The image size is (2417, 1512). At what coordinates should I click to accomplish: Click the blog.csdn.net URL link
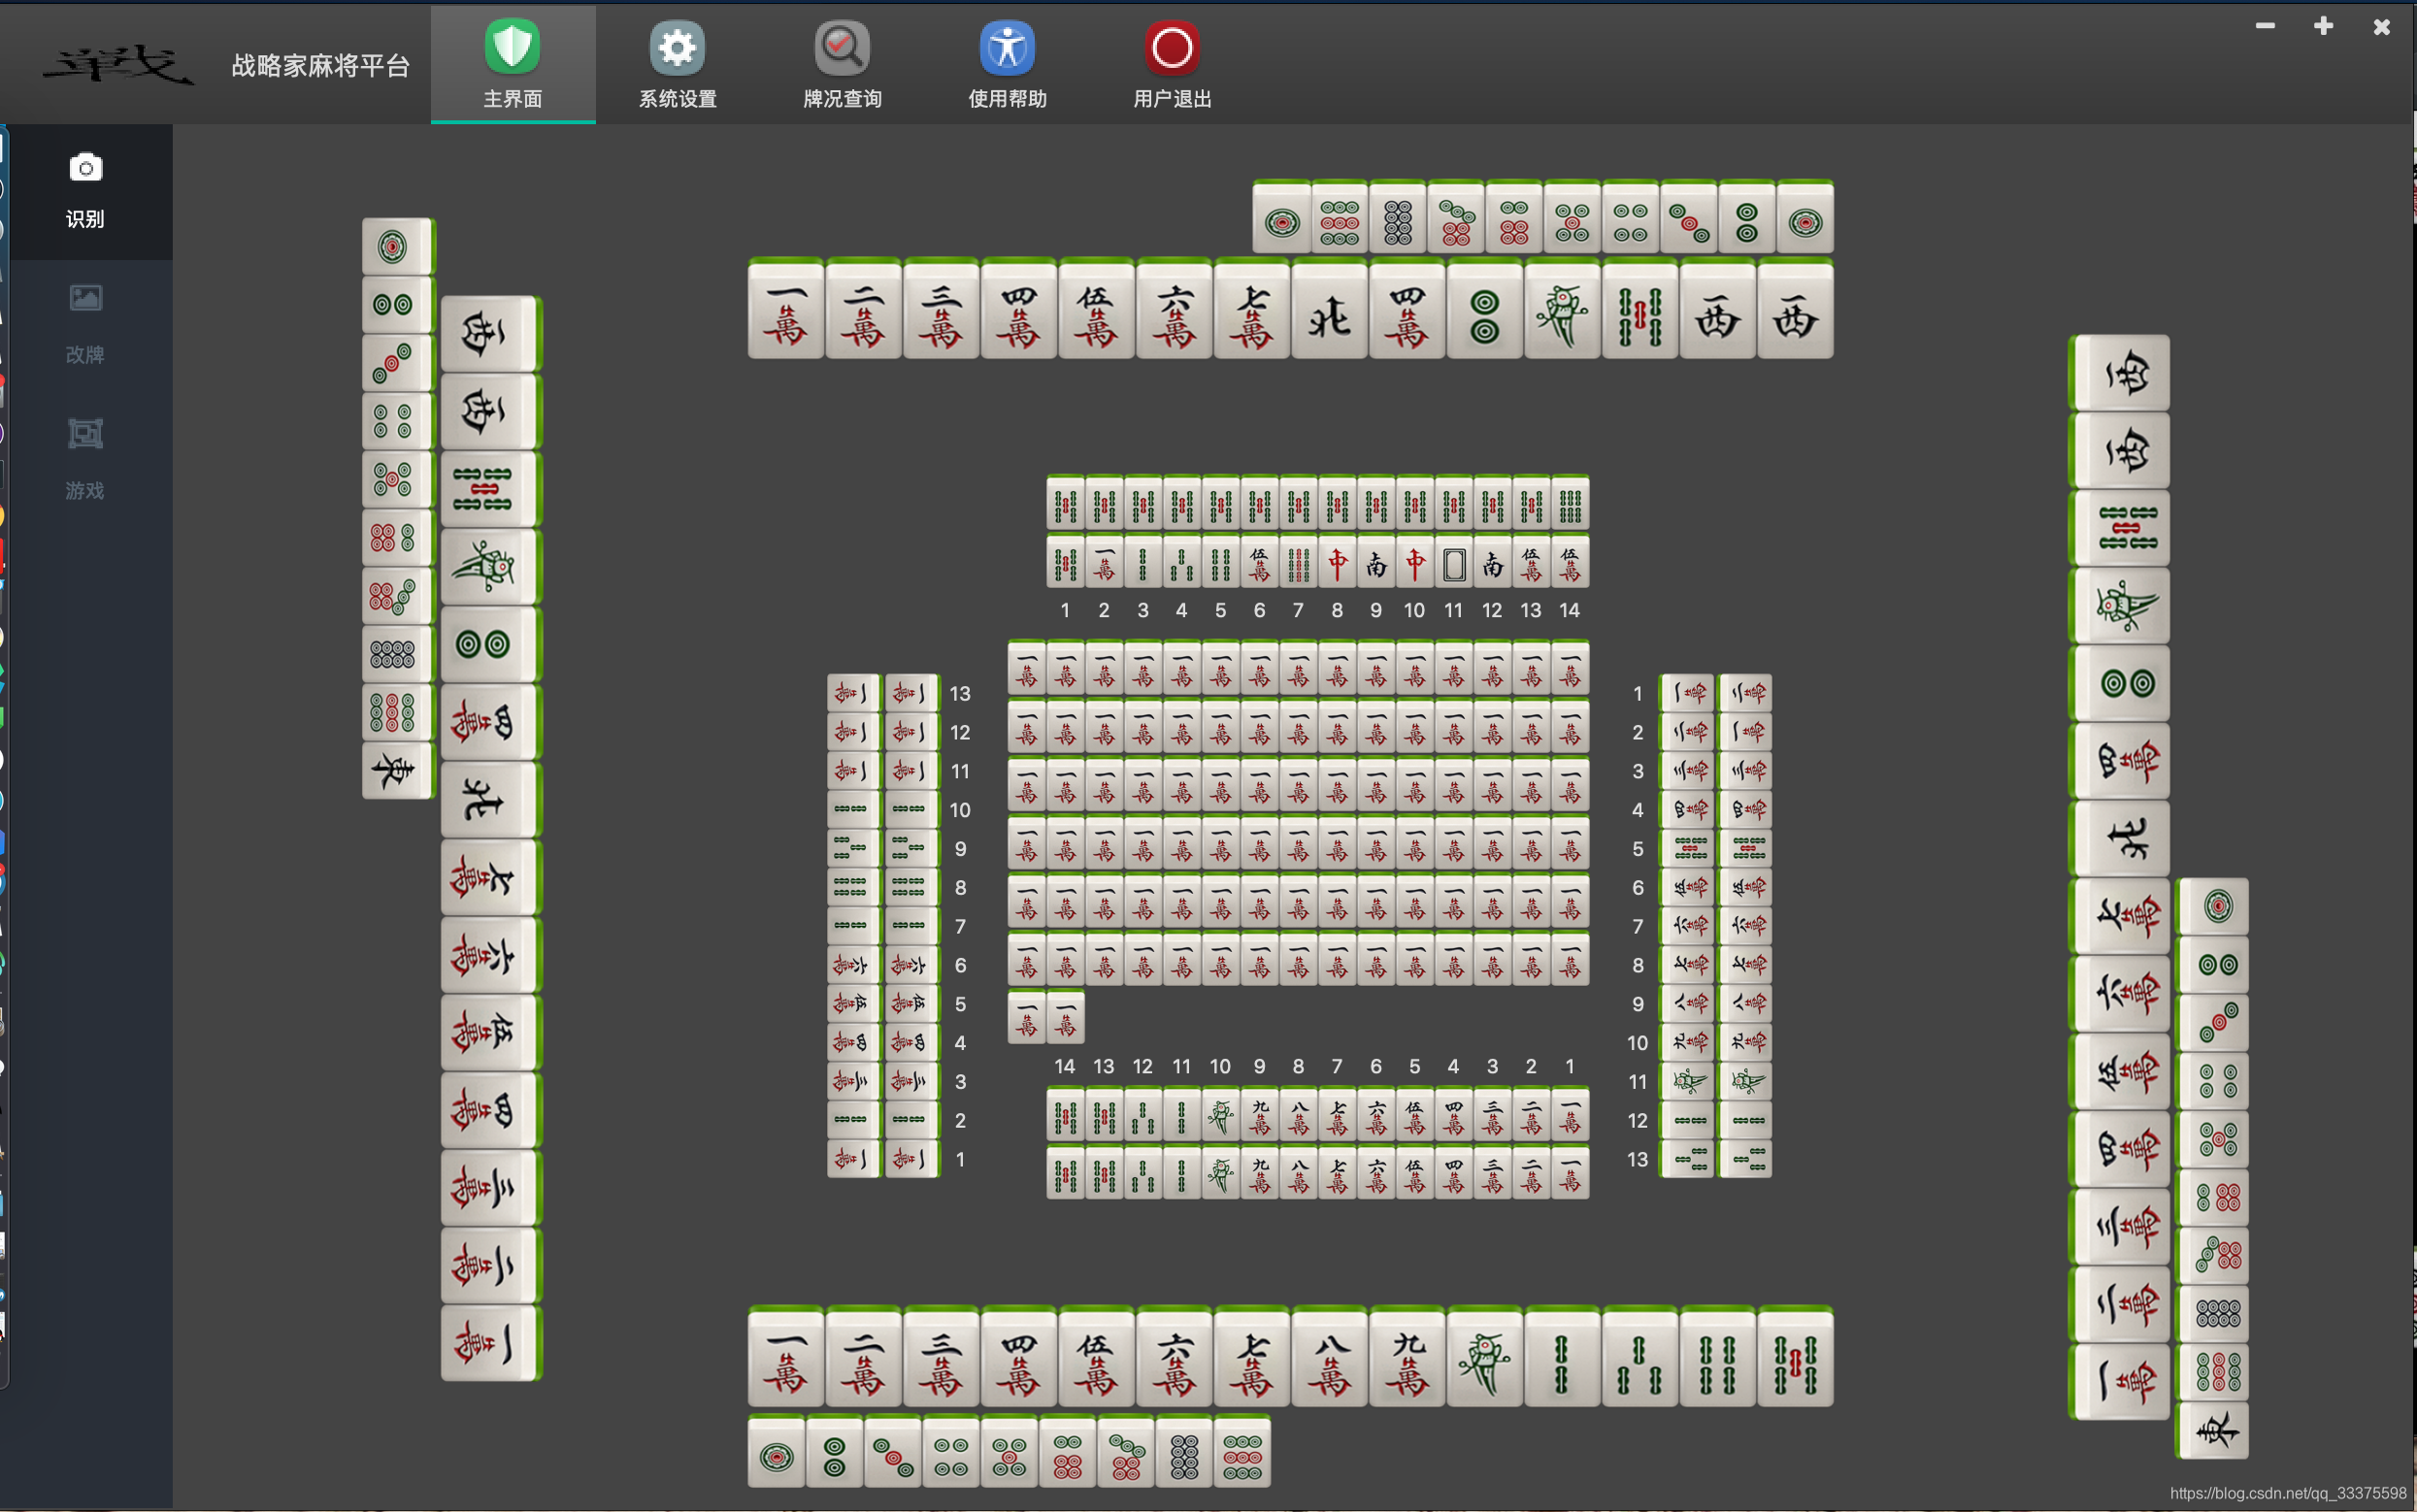coord(2288,1493)
